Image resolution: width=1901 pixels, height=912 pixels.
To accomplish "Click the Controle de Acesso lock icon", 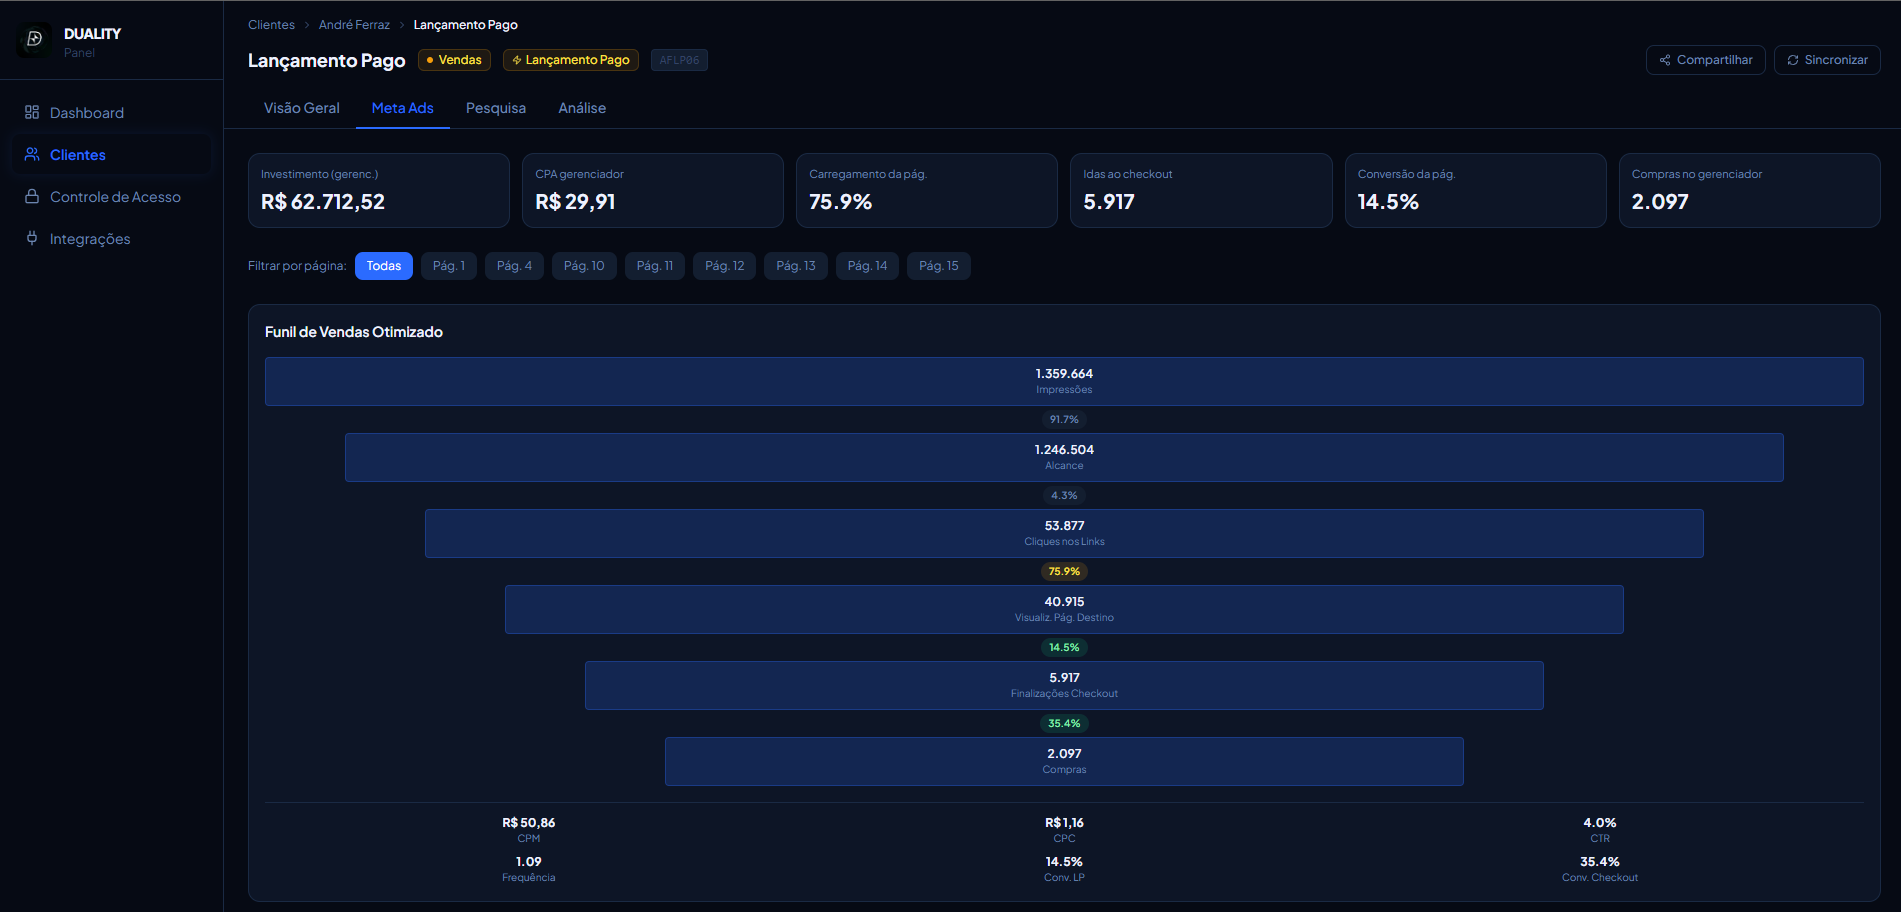I will (x=32, y=196).
